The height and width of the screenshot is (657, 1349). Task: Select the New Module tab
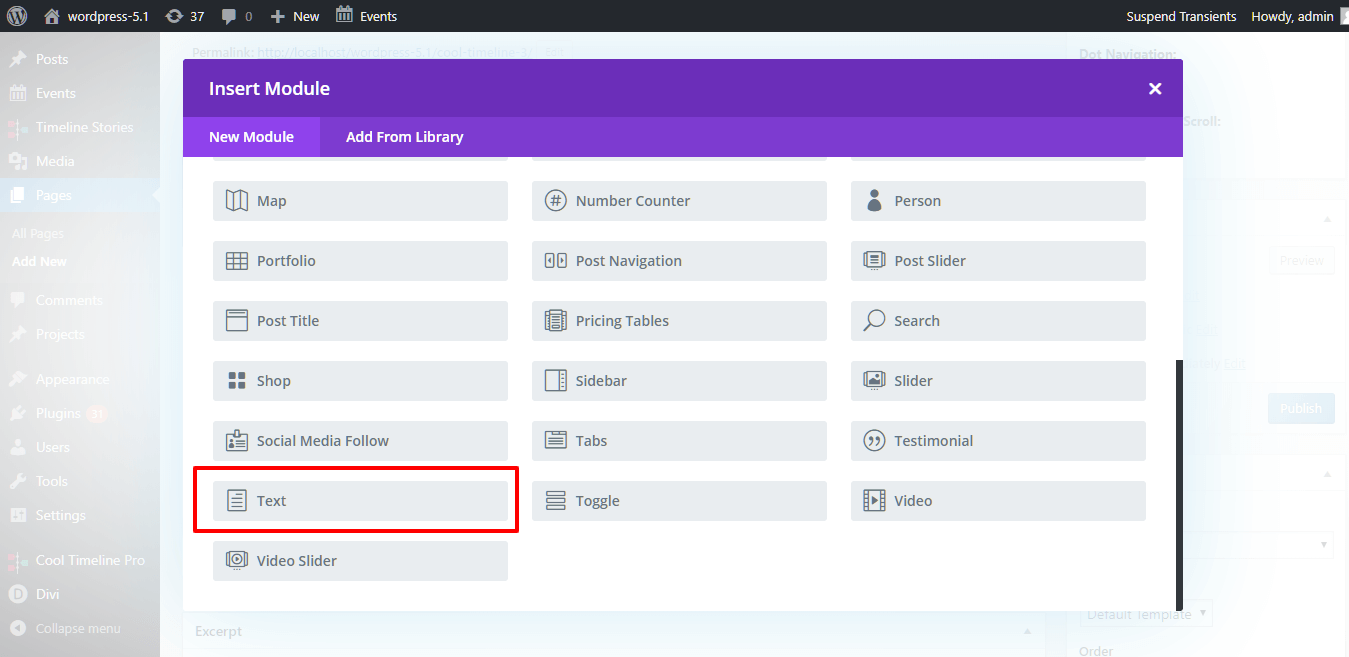pos(251,137)
